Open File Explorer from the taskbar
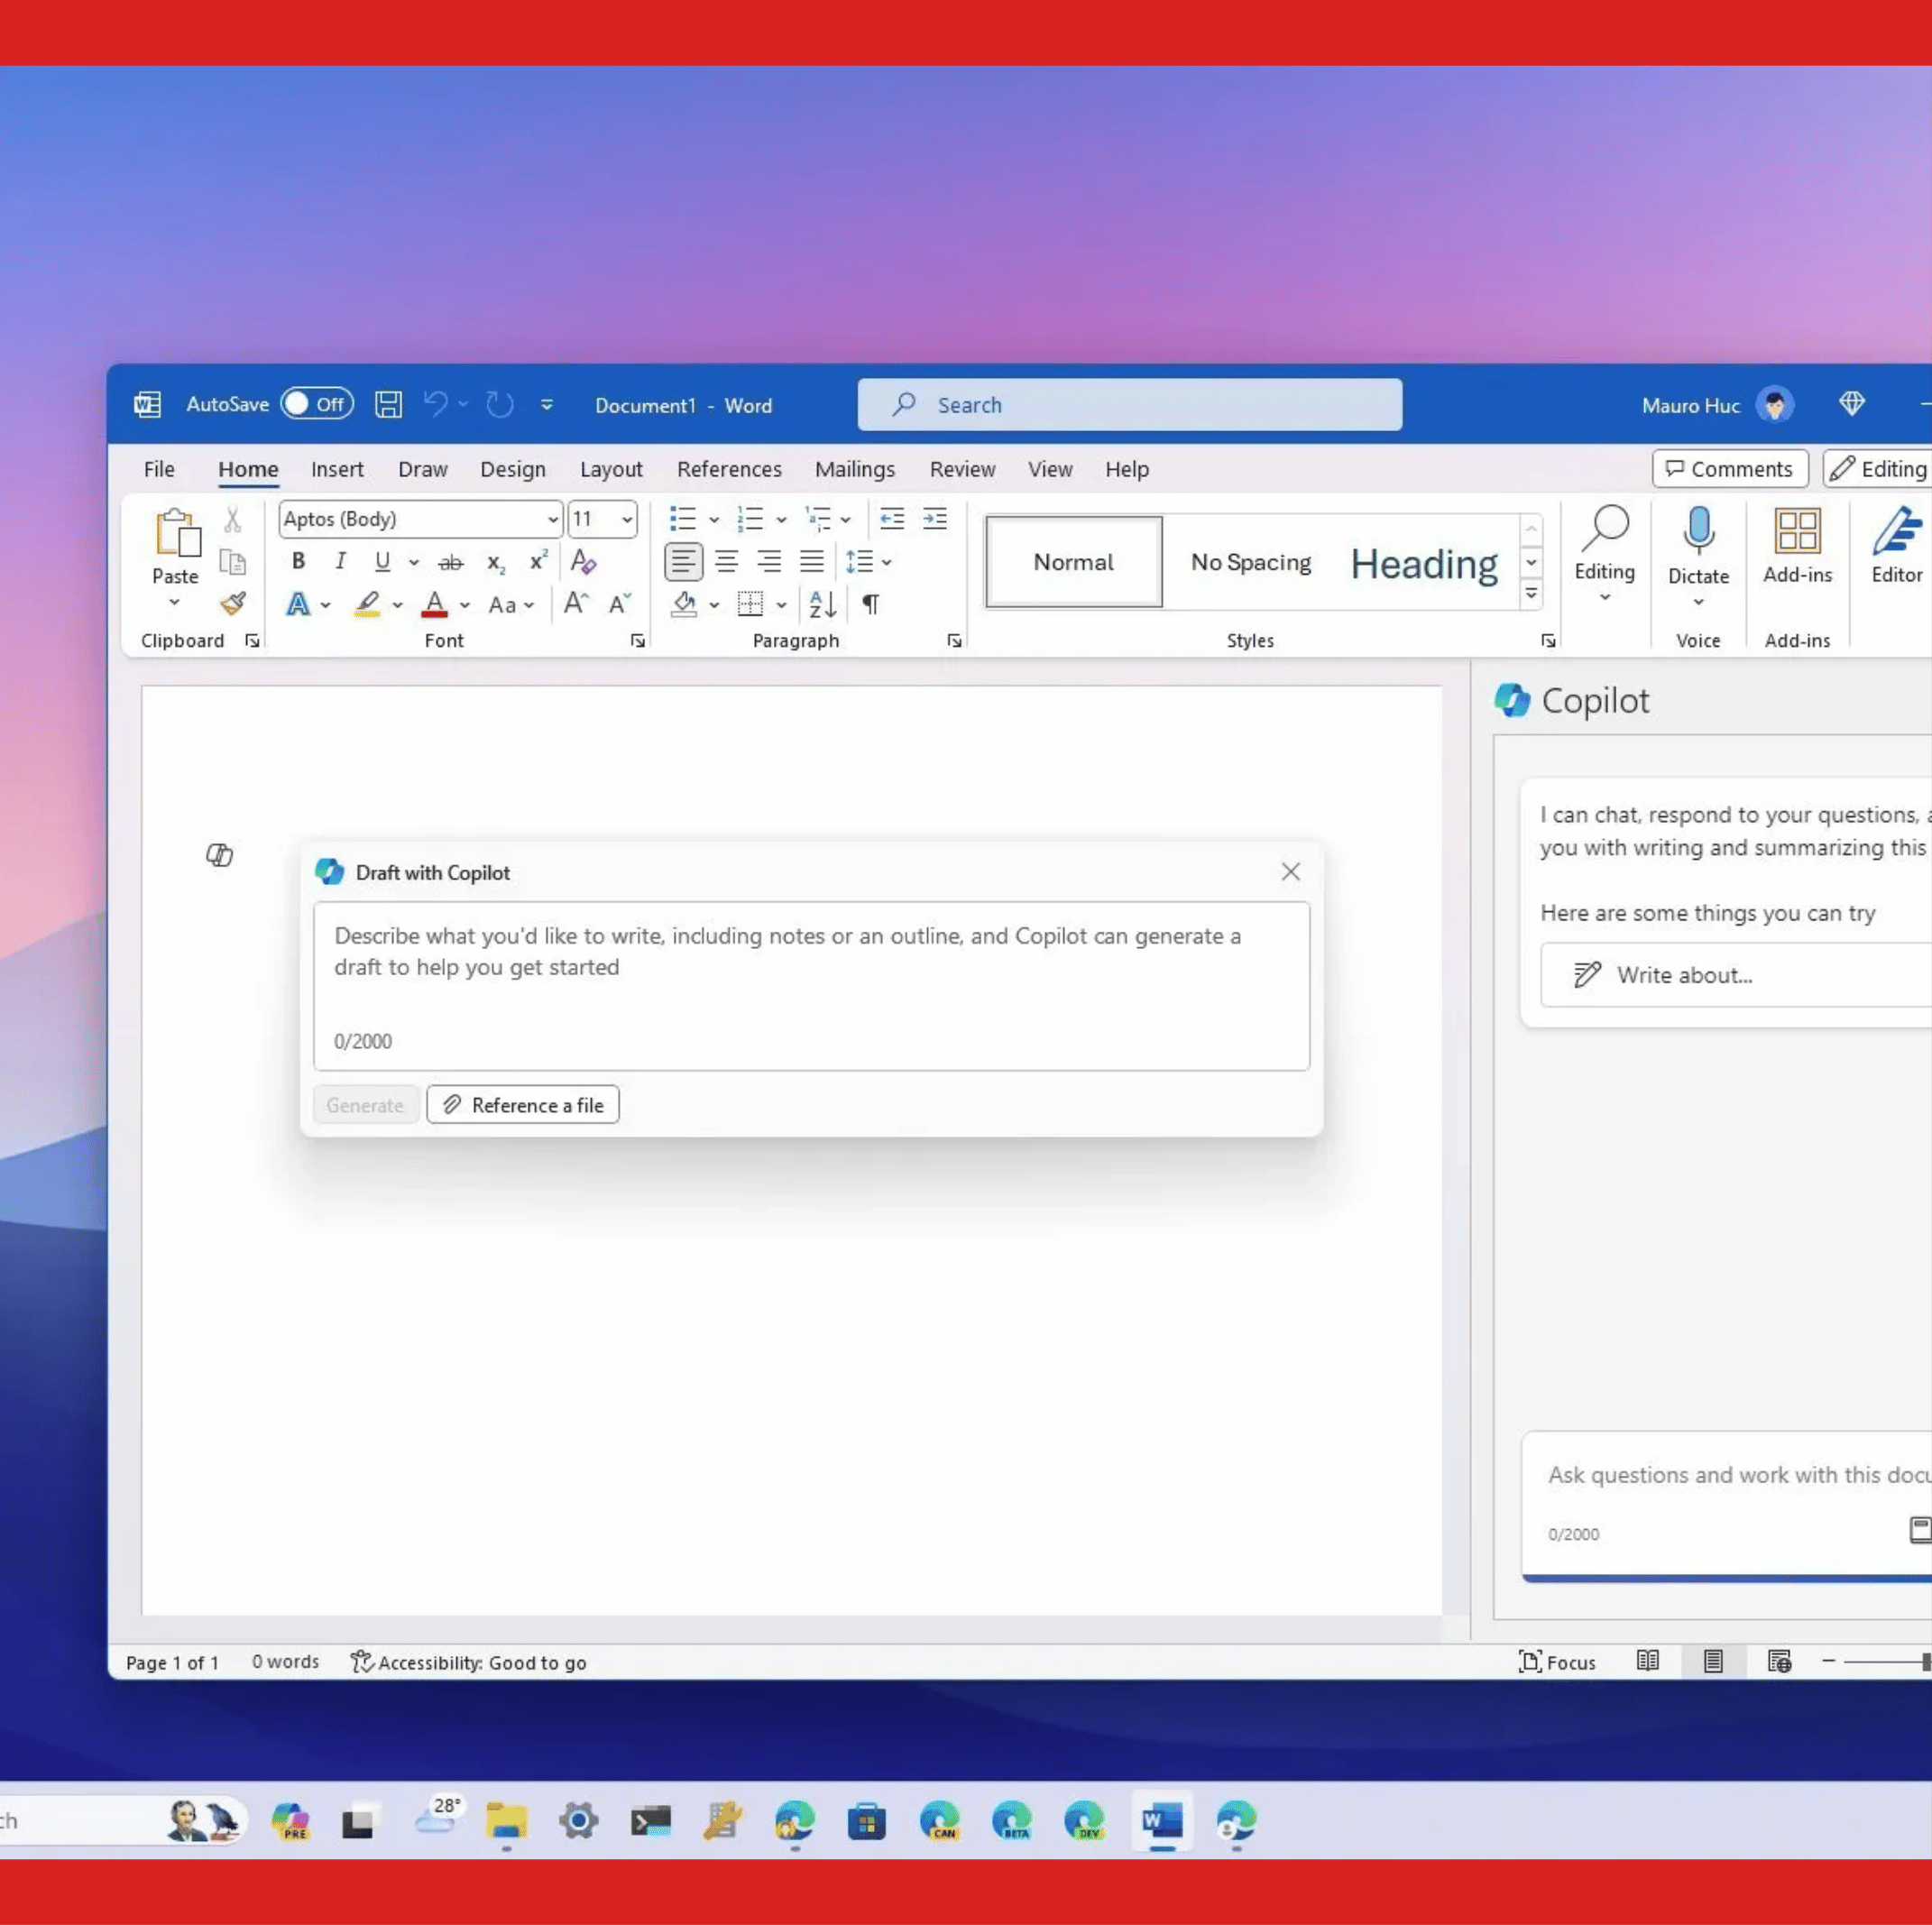This screenshot has height=1925, width=1932. pyautogui.click(x=507, y=1821)
